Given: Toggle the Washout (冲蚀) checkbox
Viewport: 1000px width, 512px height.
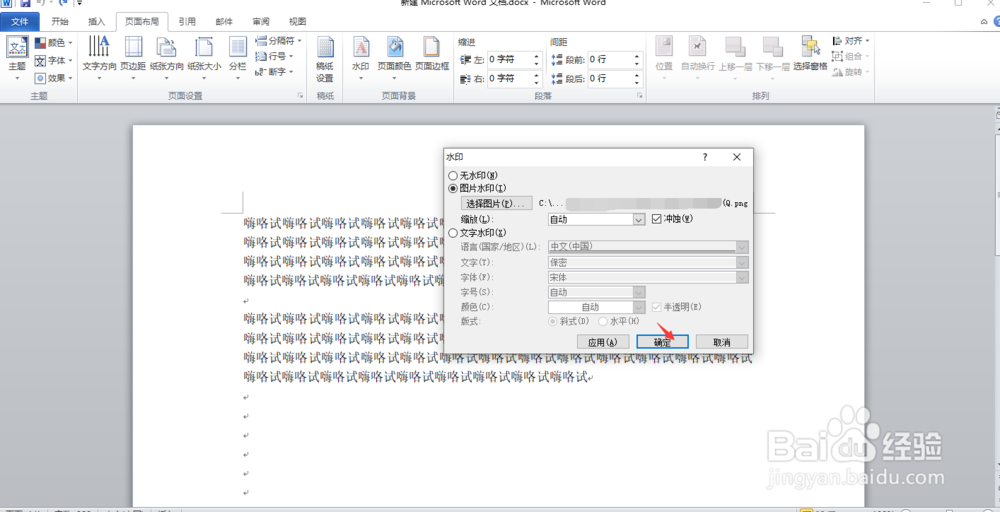Looking at the screenshot, I should point(657,219).
